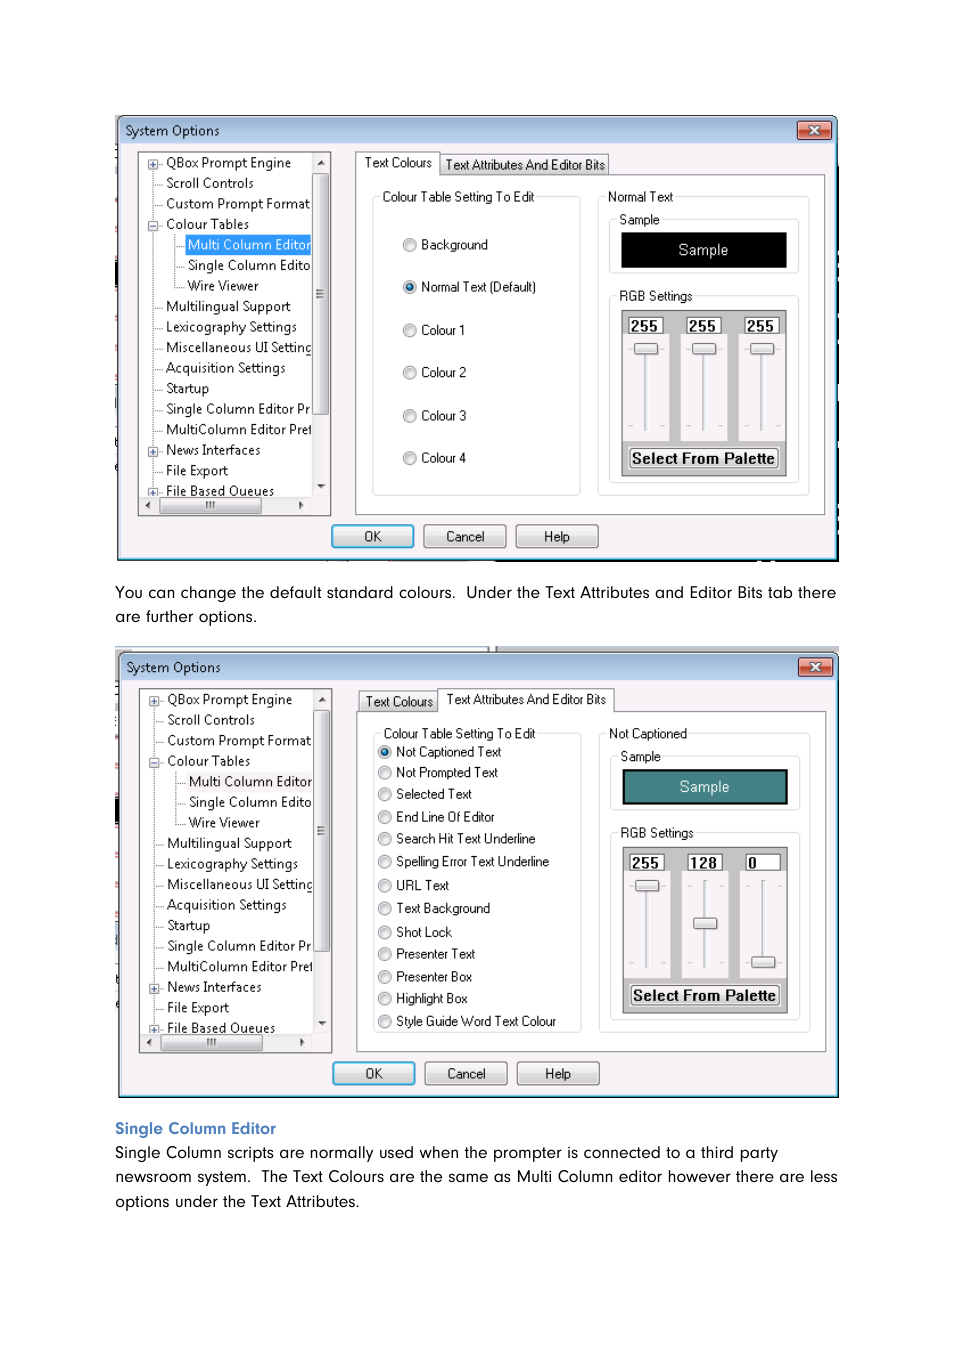Viewport: 954px width, 1350px height.
Task: Click Cancel in the upper System Options dialog
Action: (465, 537)
